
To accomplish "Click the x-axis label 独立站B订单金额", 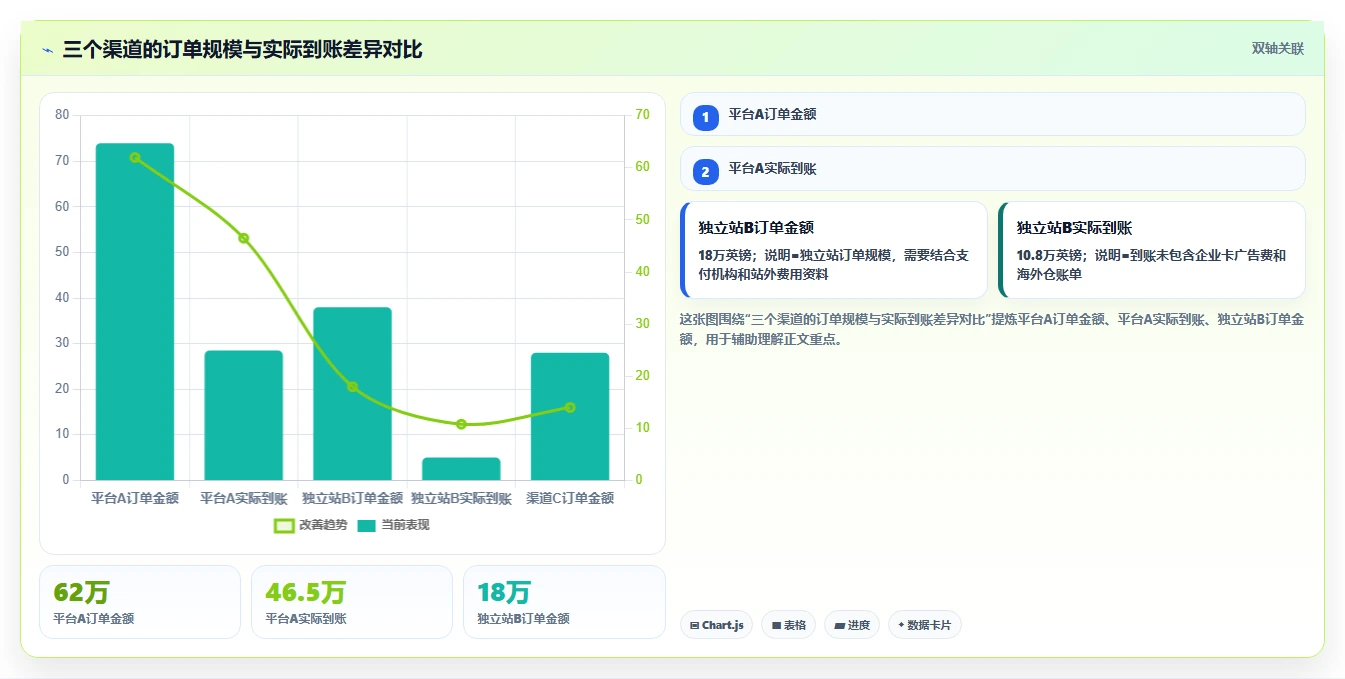I will coord(352,498).
